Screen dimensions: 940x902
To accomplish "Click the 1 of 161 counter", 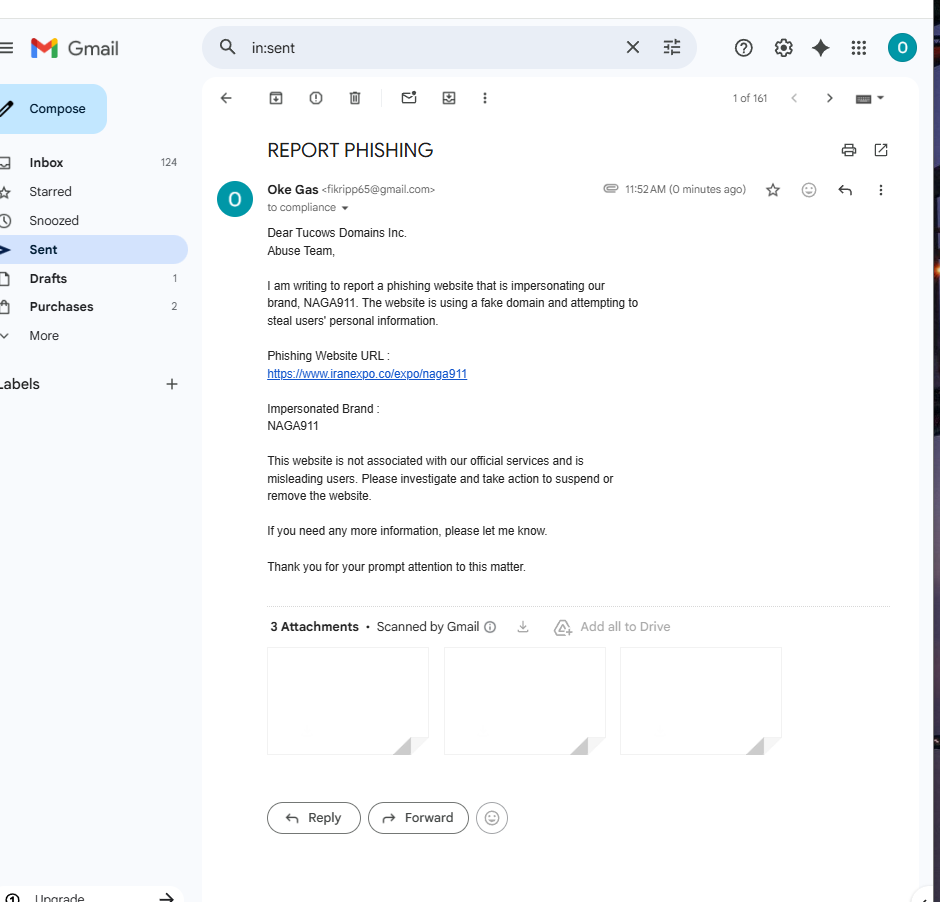I will tap(749, 98).
